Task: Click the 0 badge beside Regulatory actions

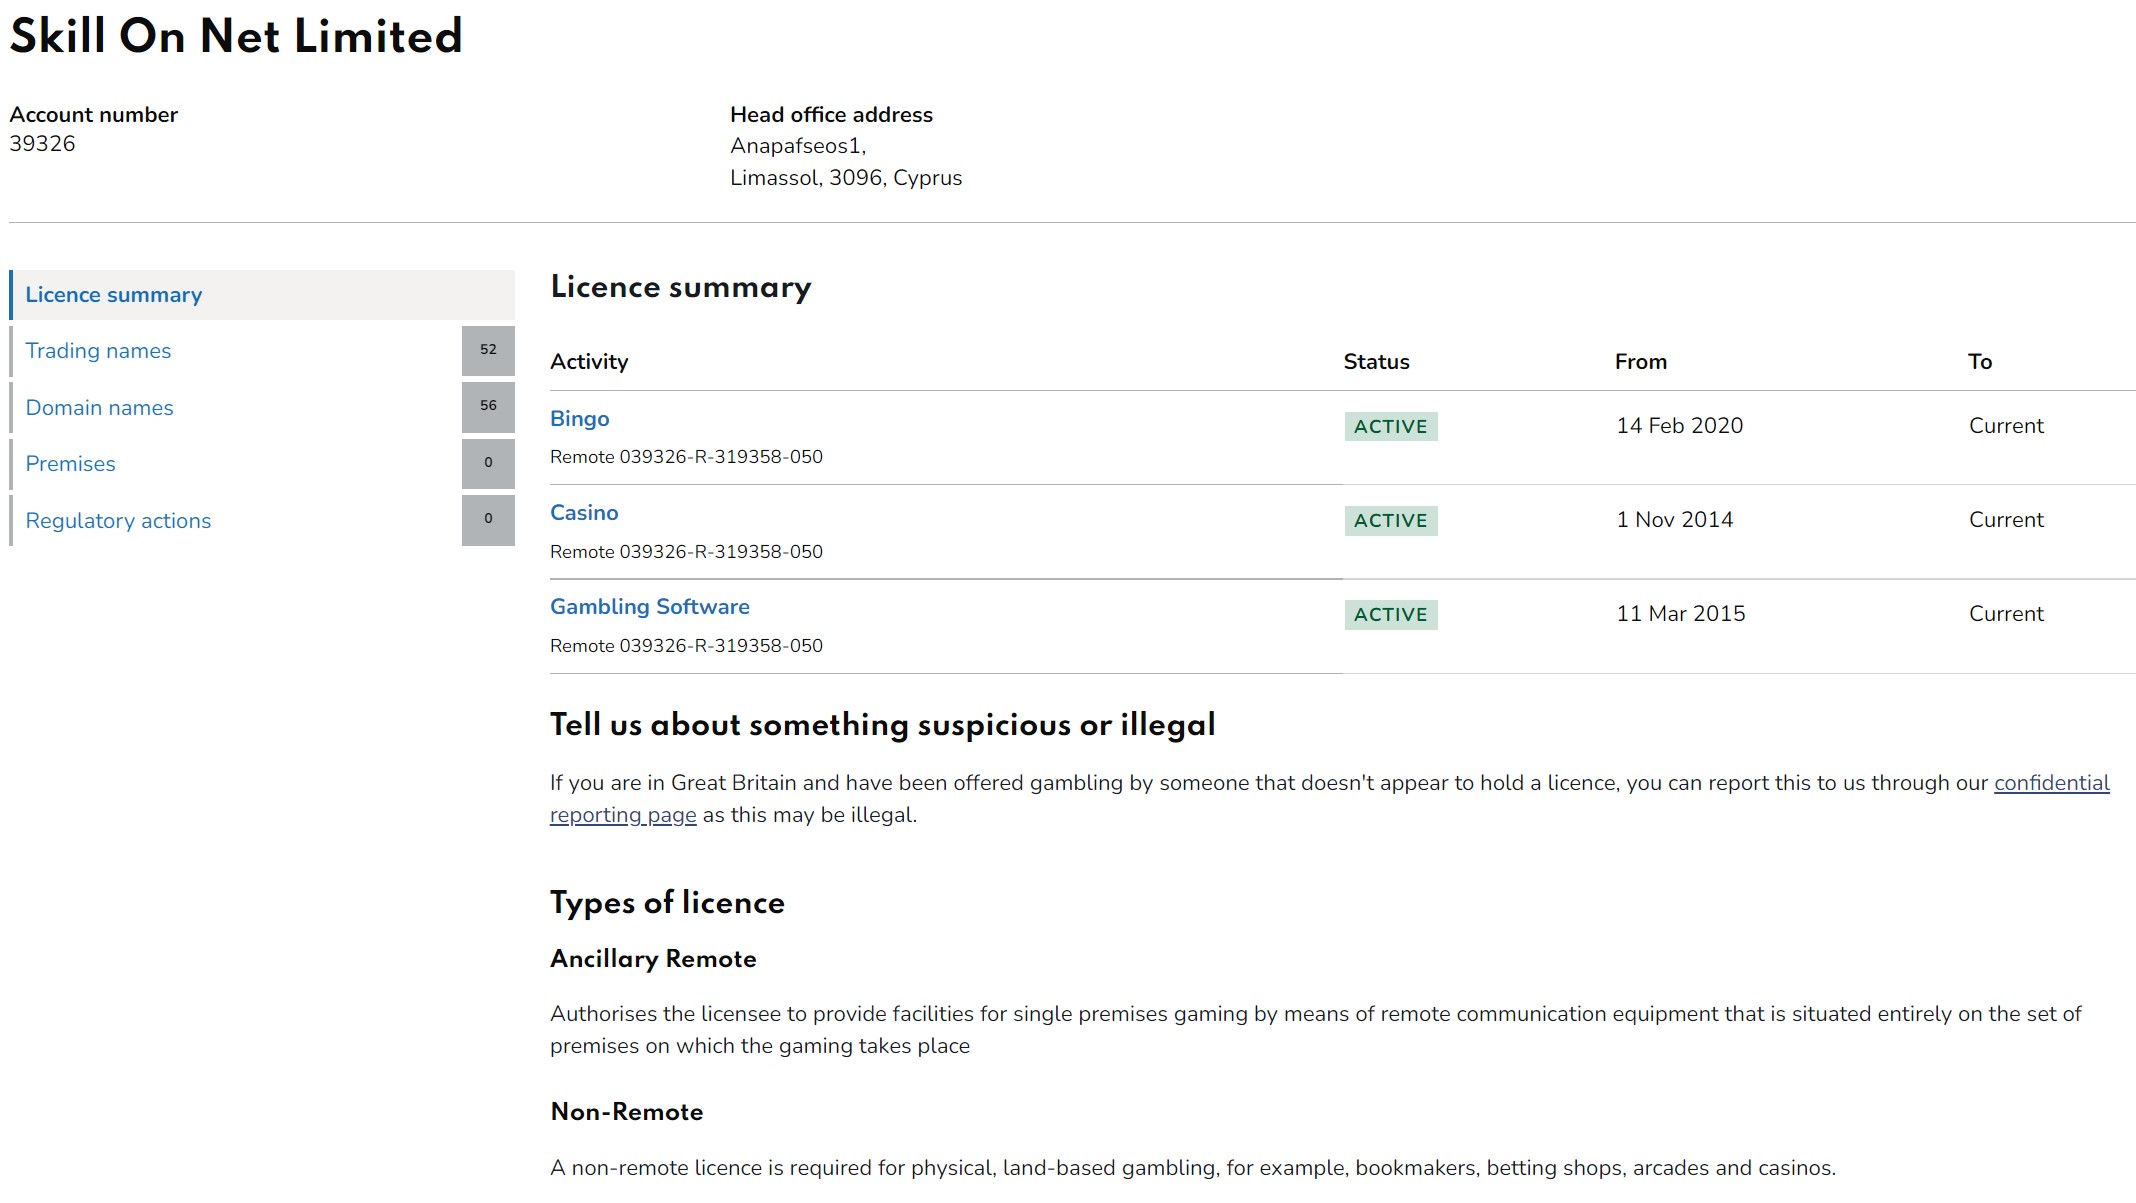Action: tap(488, 520)
